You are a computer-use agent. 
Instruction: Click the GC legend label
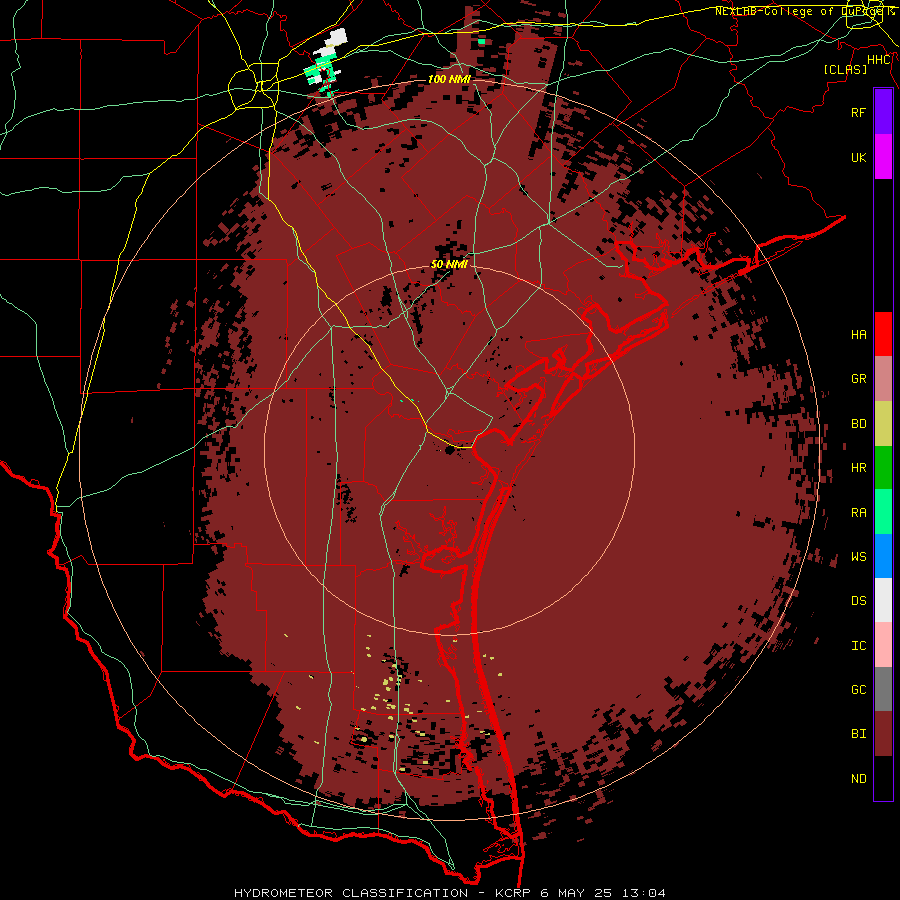(x=858, y=690)
